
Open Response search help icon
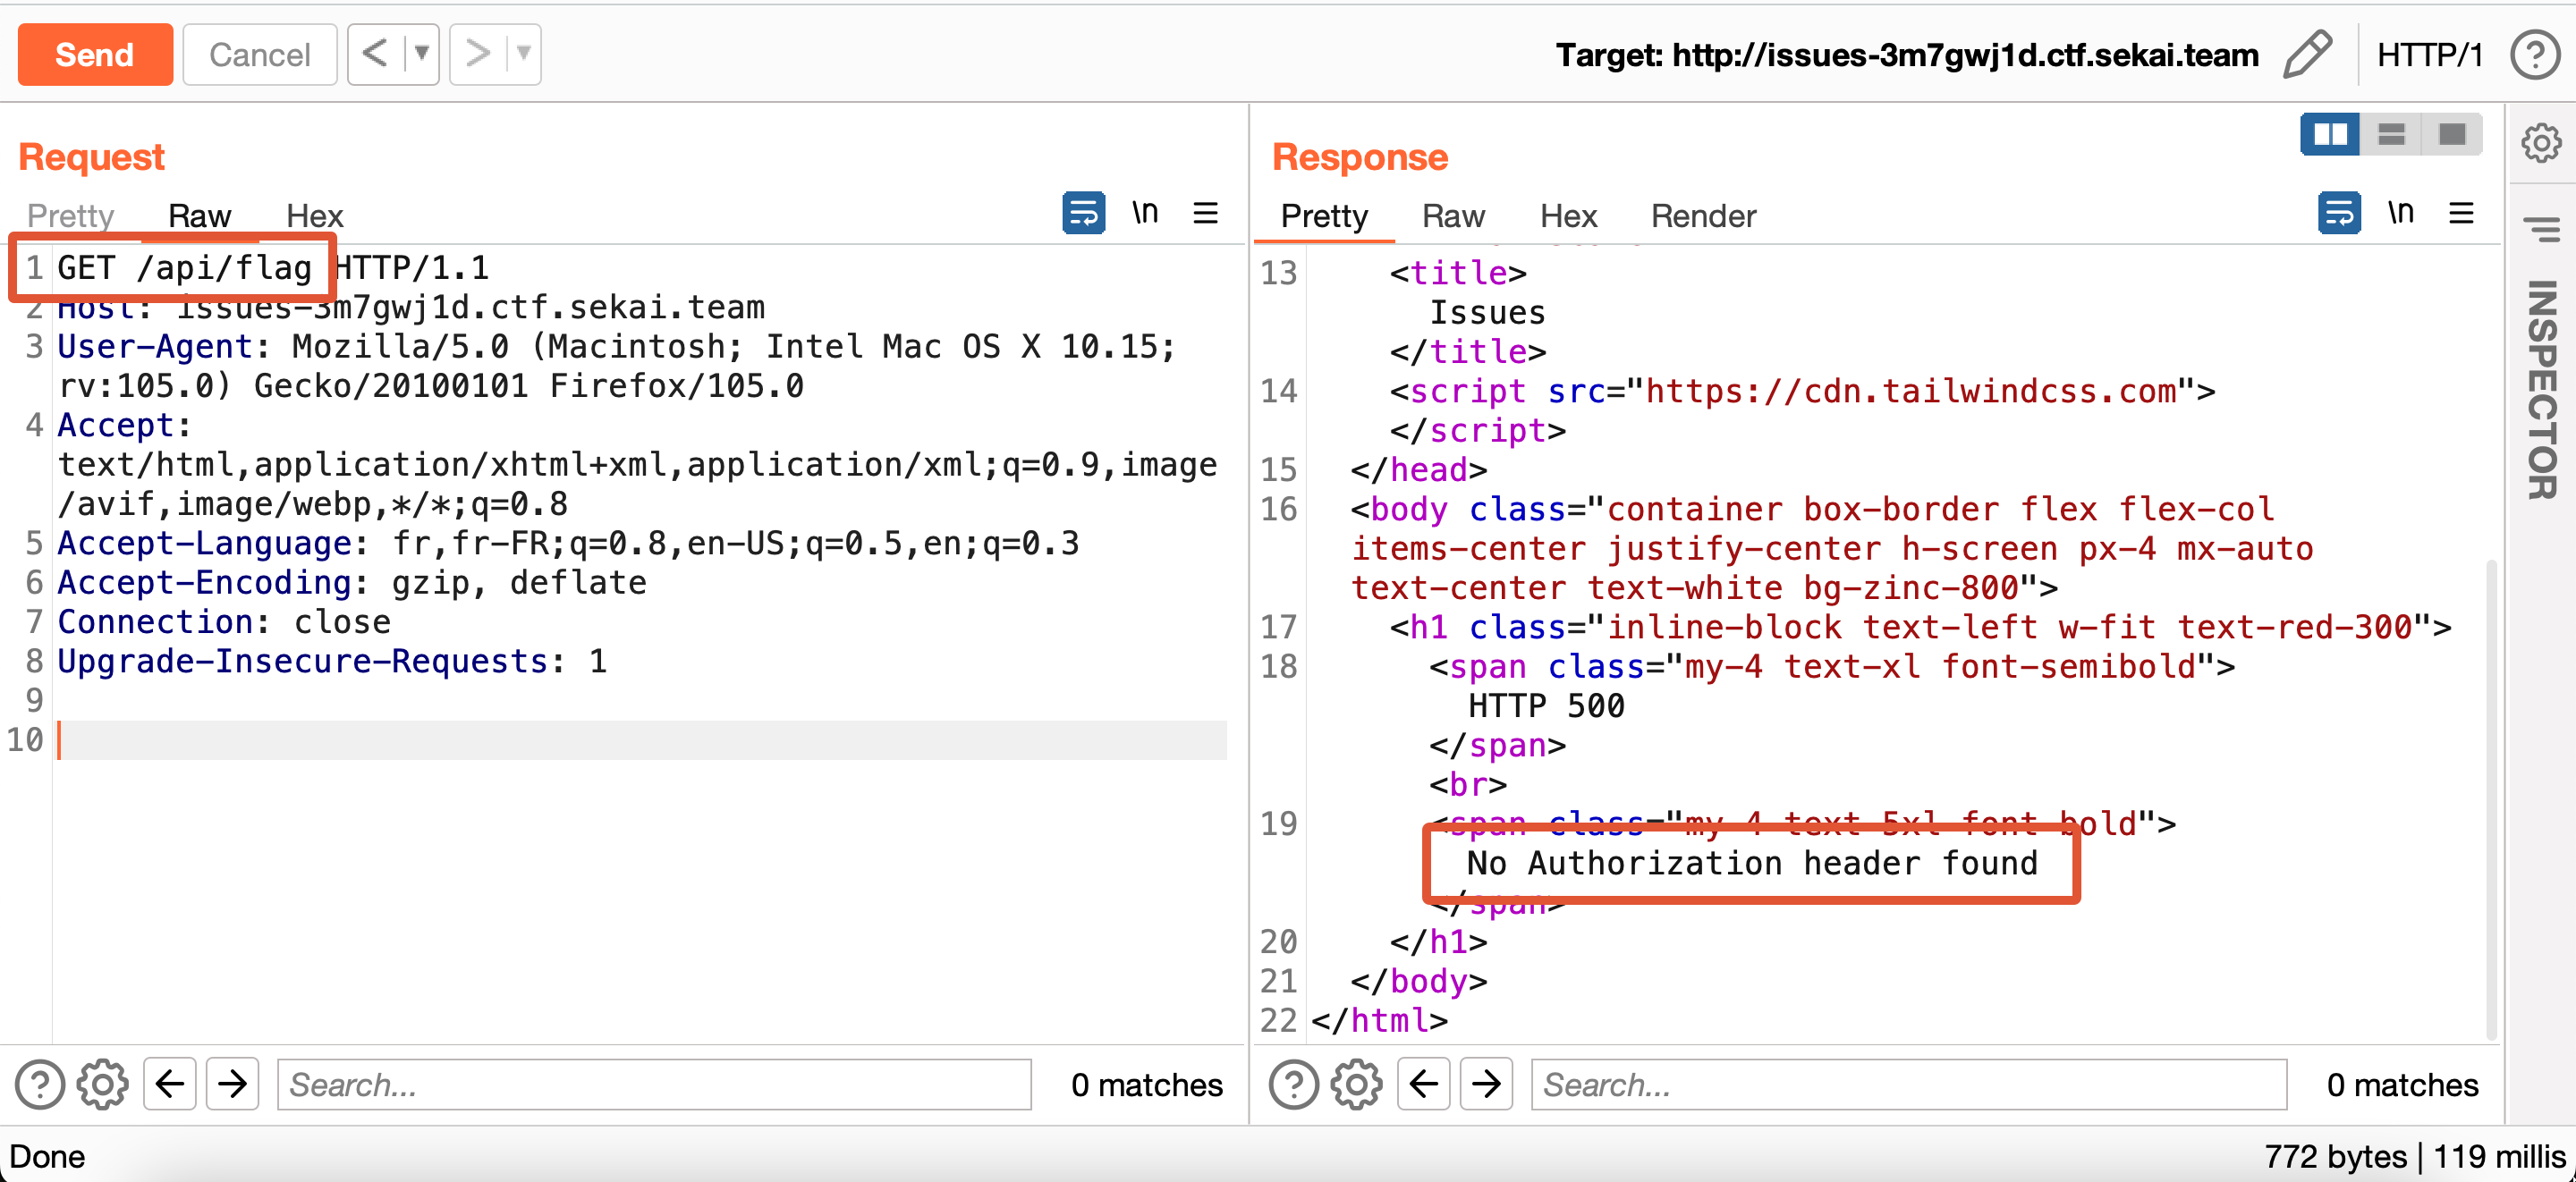[x=1294, y=1084]
